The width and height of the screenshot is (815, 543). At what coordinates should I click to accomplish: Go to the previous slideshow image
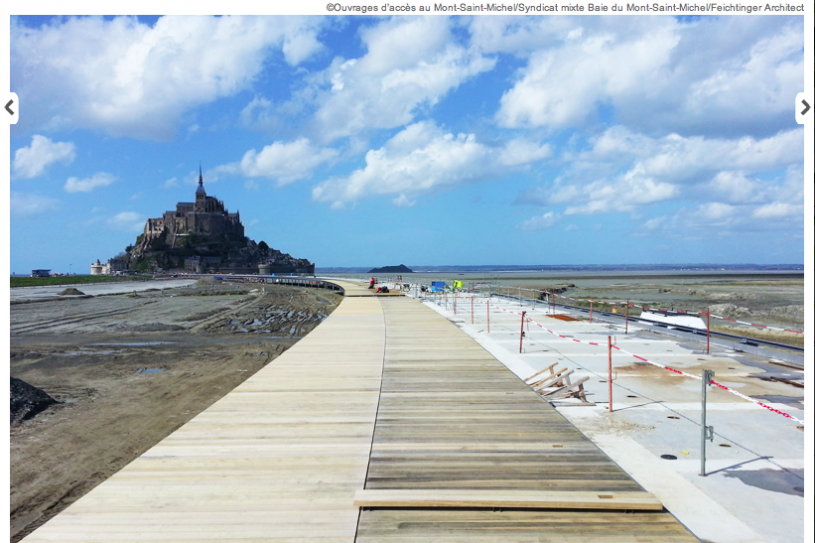10,108
